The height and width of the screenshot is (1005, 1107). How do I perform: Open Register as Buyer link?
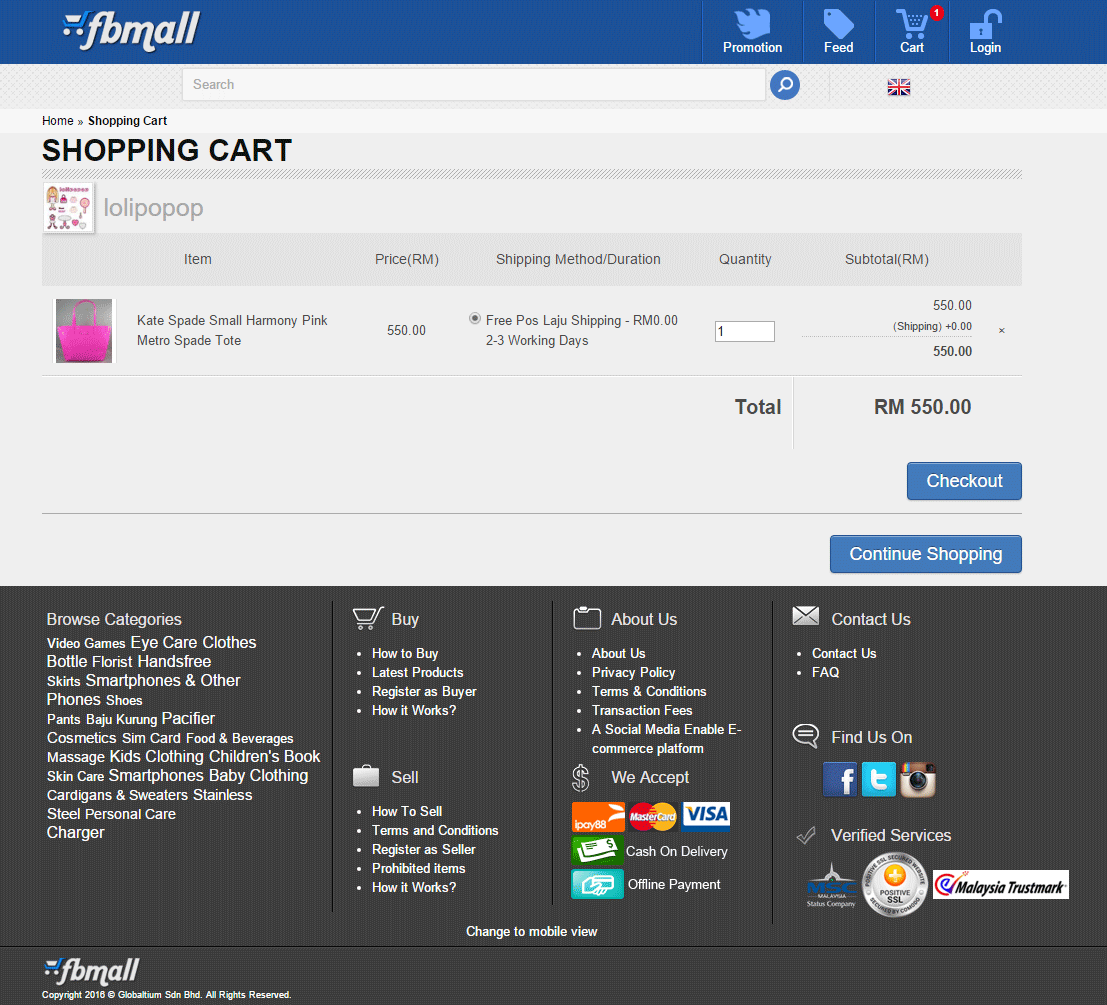[424, 692]
